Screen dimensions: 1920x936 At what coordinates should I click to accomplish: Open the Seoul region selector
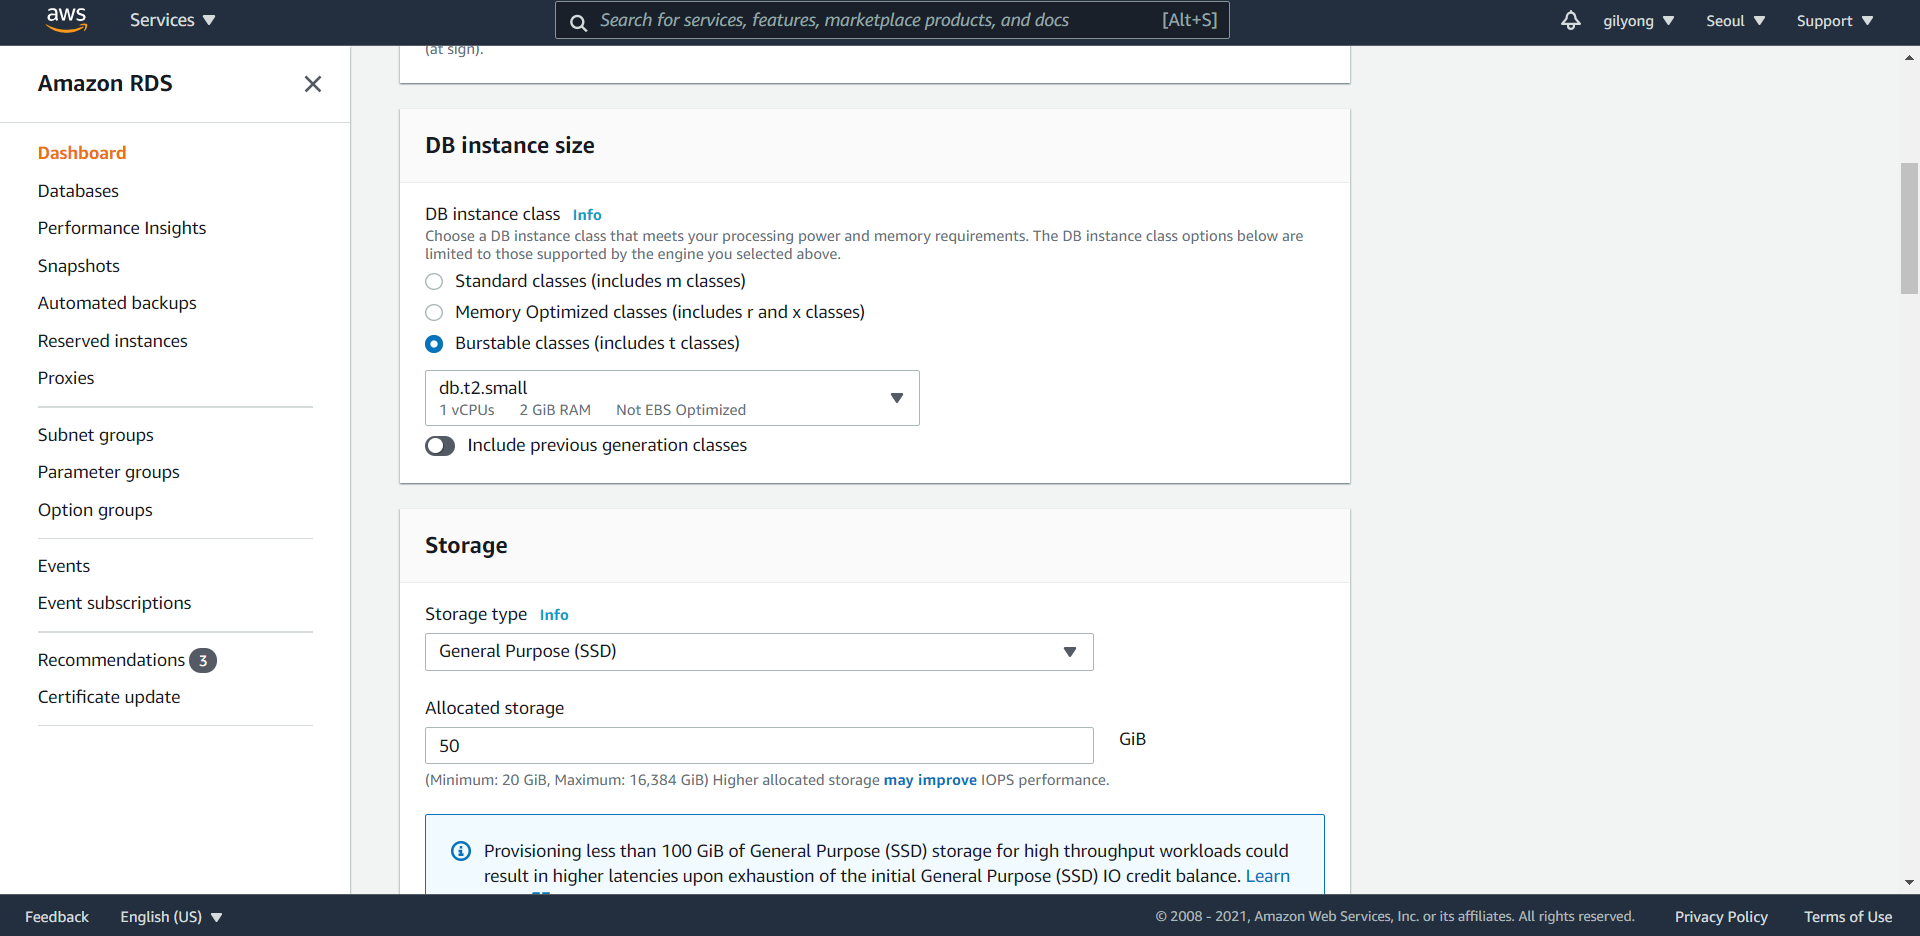pos(1736,21)
